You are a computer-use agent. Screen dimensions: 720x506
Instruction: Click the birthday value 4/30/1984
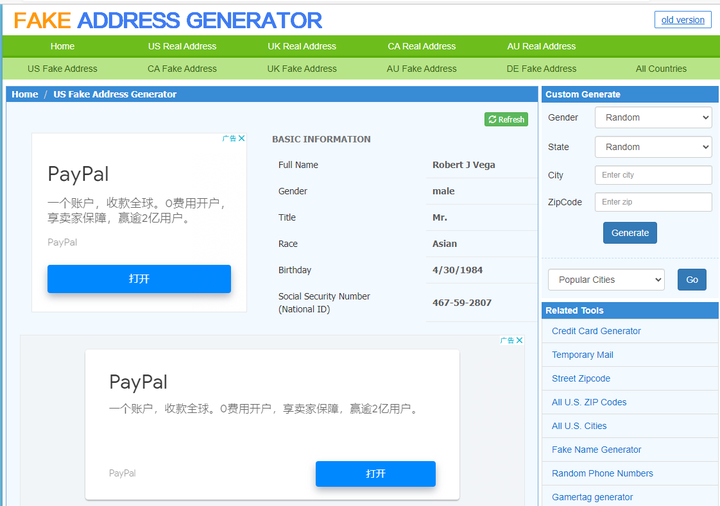(x=457, y=270)
